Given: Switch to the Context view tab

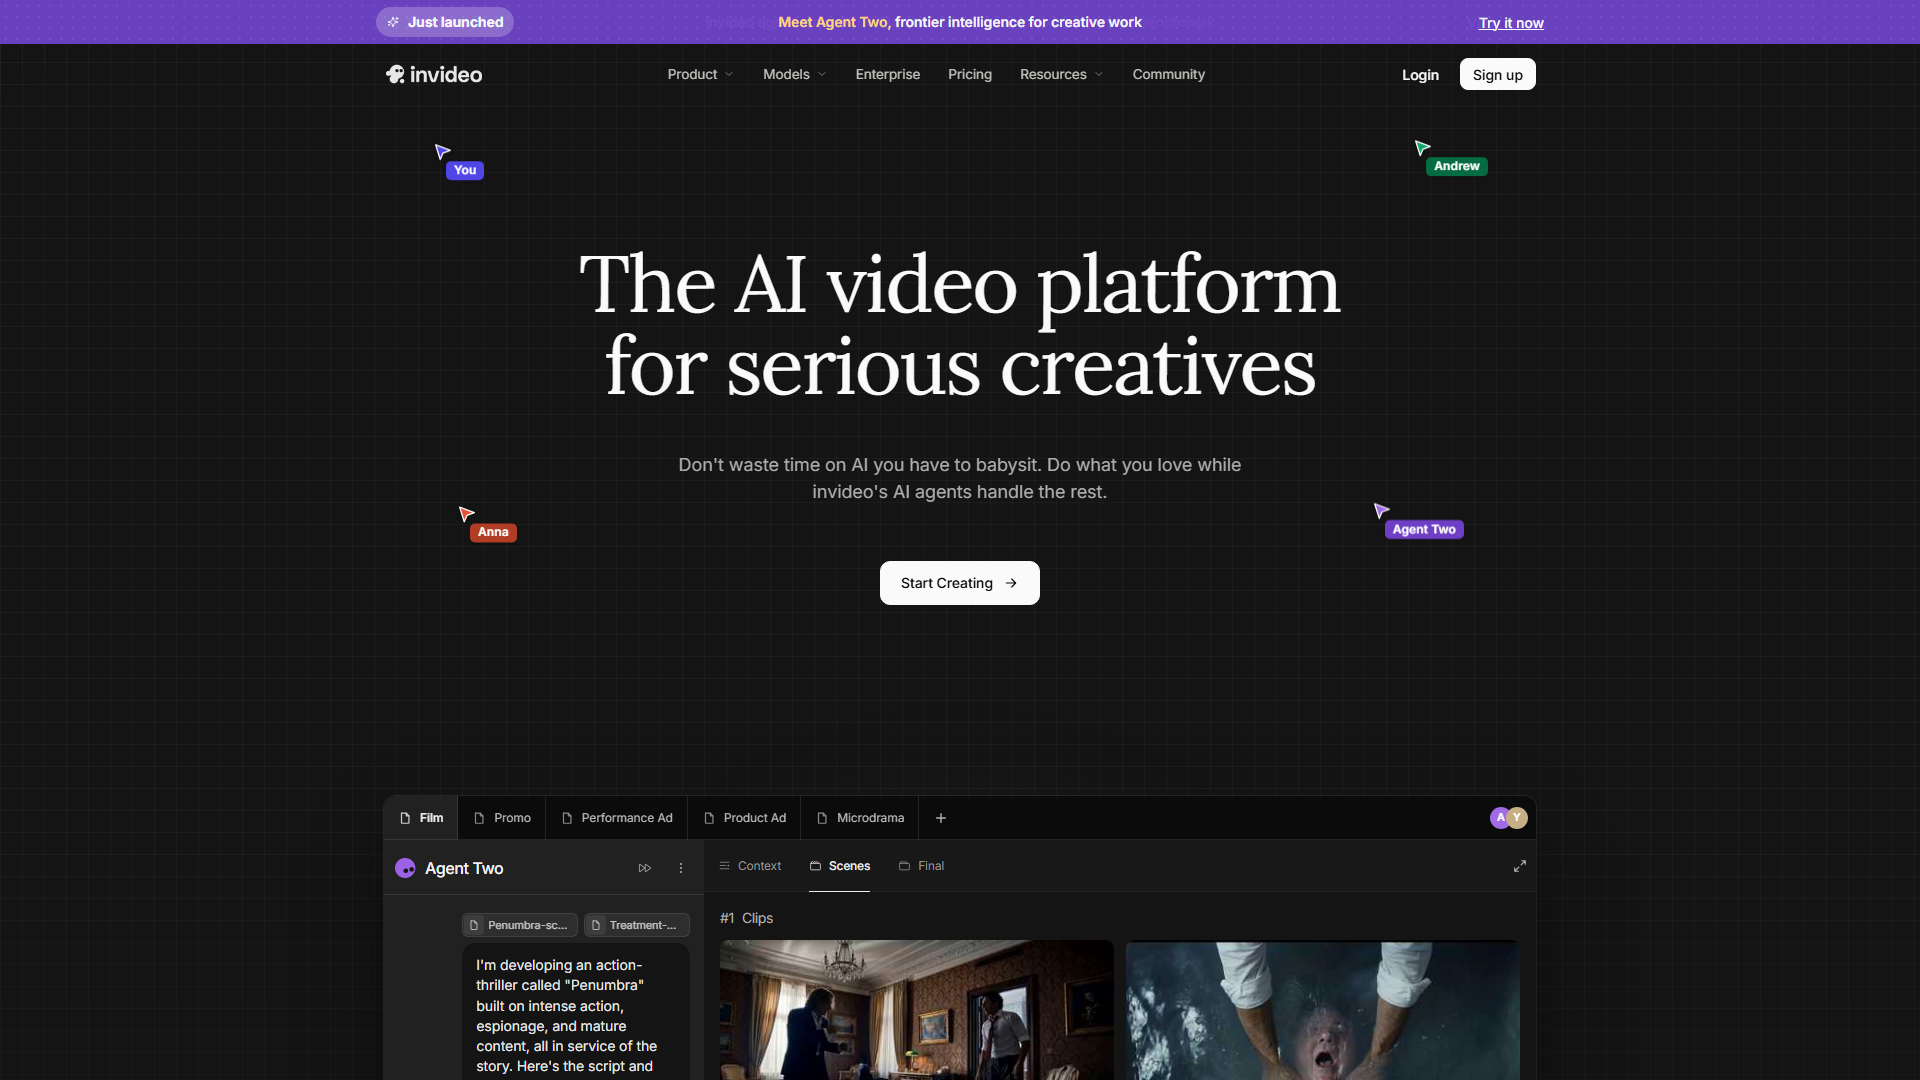Looking at the screenshot, I should coord(750,866).
